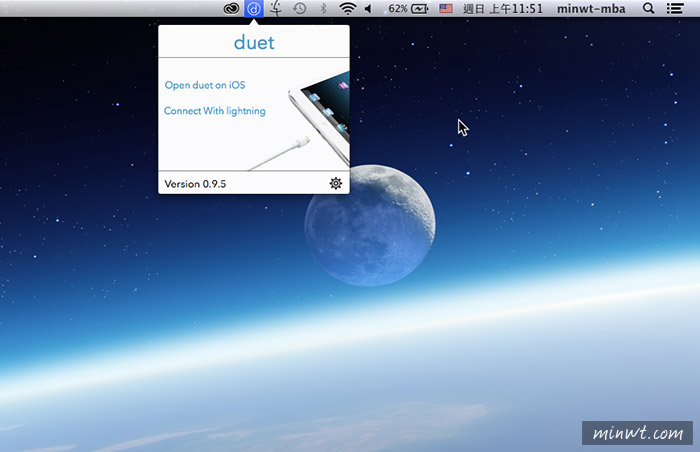This screenshot has width=700, height=452.
Task: Open the volume speaker menu
Action: pyautogui.click(x=368, y=8)
